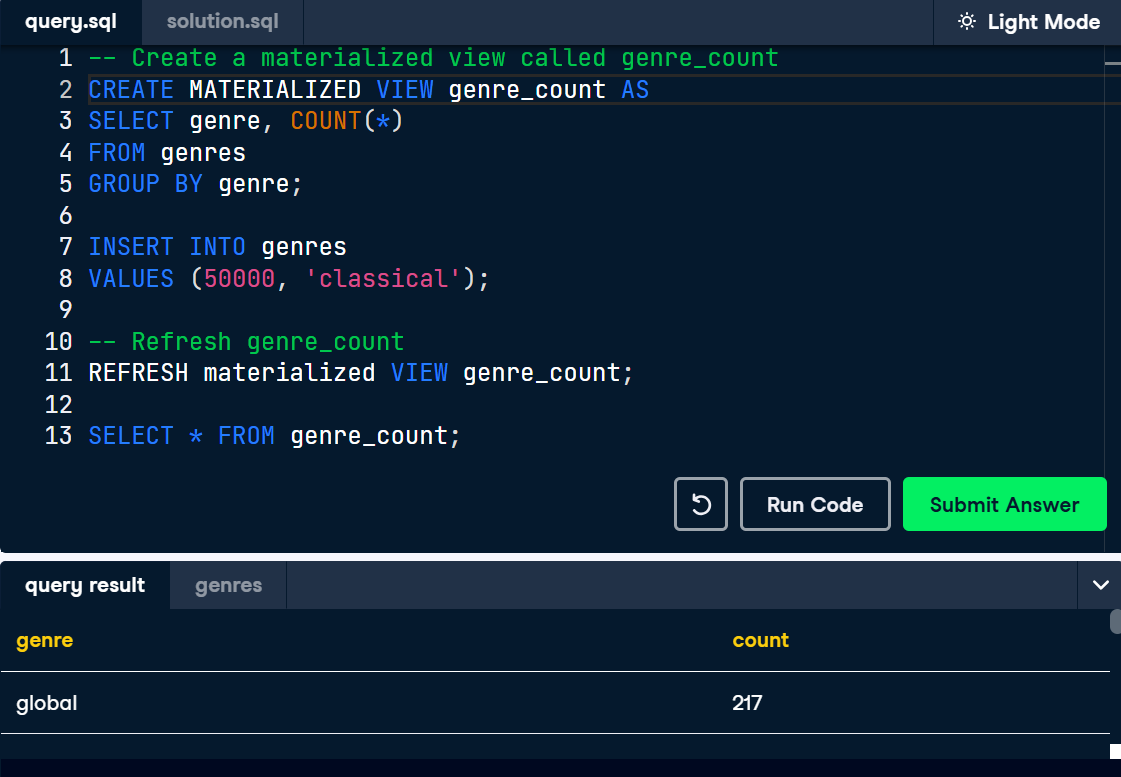Viewport: 1121px width, 777px height.
Task: Click 'INSERT INTO' on line 7
Action: [x=167, y=247]
